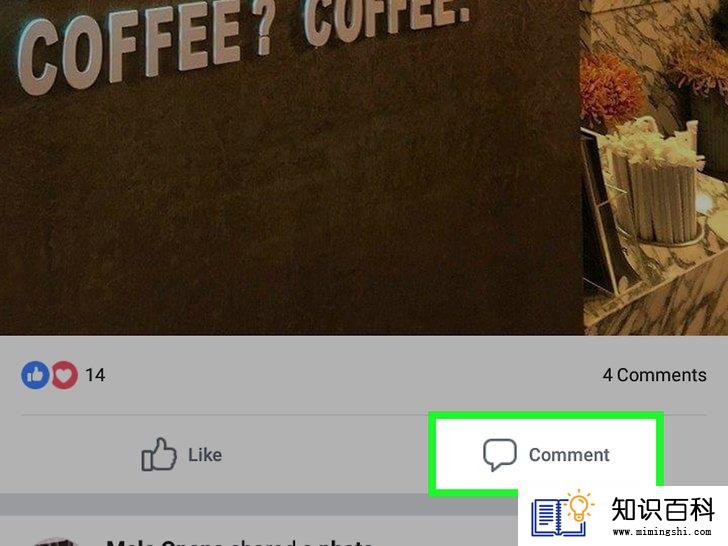Open the www.mimingshi.com watermark link
Screen dimensions: 728x546
(x=662, y=531)
